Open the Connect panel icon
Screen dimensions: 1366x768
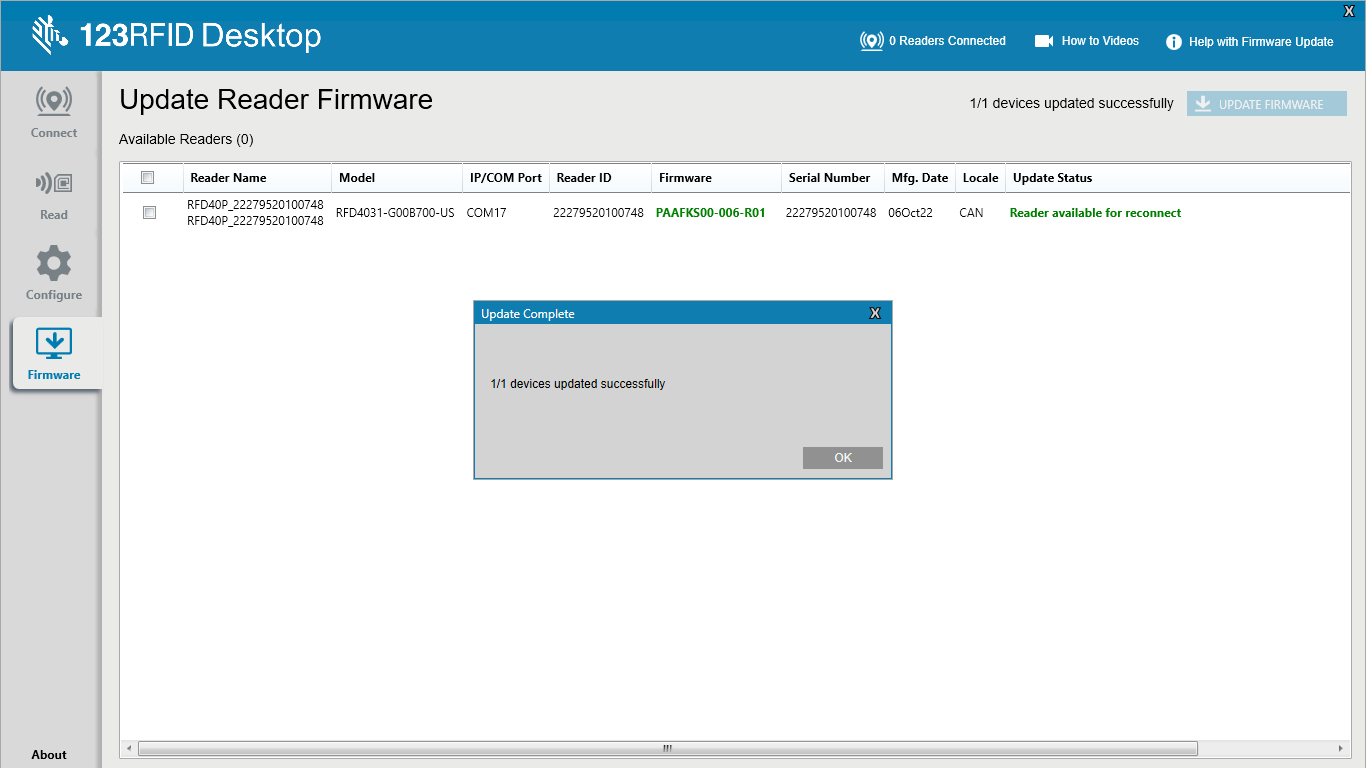[54, 101]
